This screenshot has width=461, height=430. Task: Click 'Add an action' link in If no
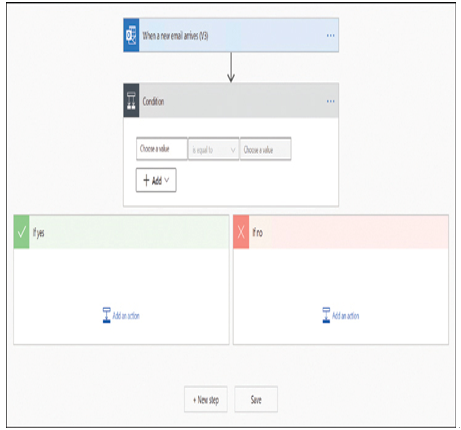pos(346,316)
